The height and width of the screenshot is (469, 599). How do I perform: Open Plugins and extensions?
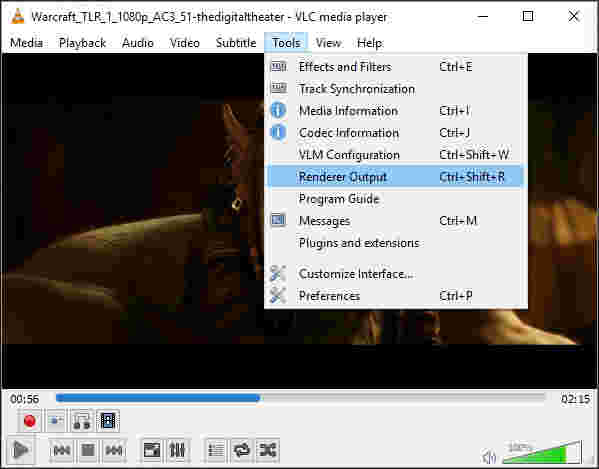click(x=396, y=243)
